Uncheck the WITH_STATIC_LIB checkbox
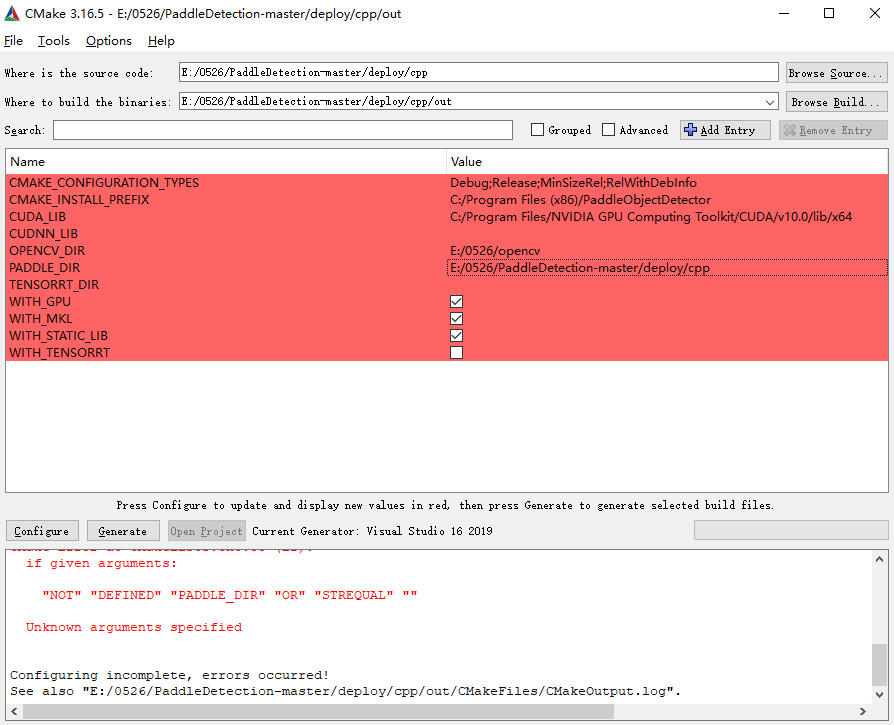Viewport: 894px width, 725px height. click(x=456, y=336)
